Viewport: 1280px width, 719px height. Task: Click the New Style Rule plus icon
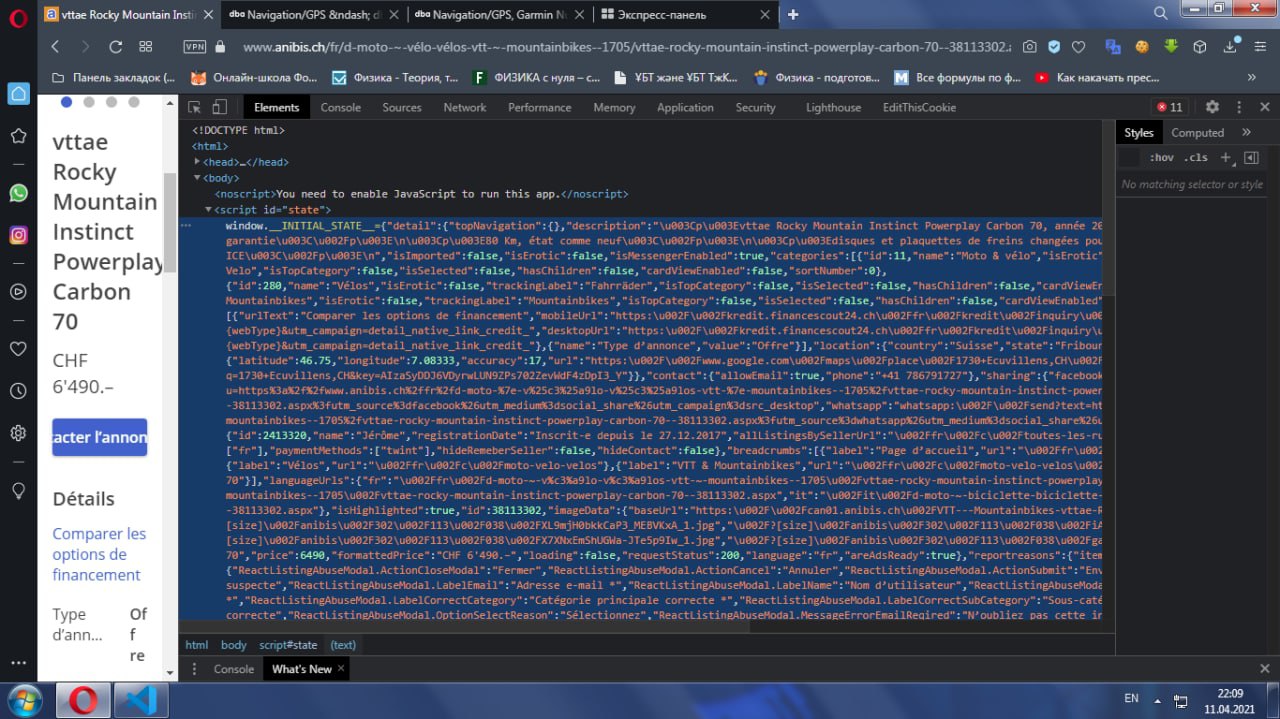[1225, 158]
